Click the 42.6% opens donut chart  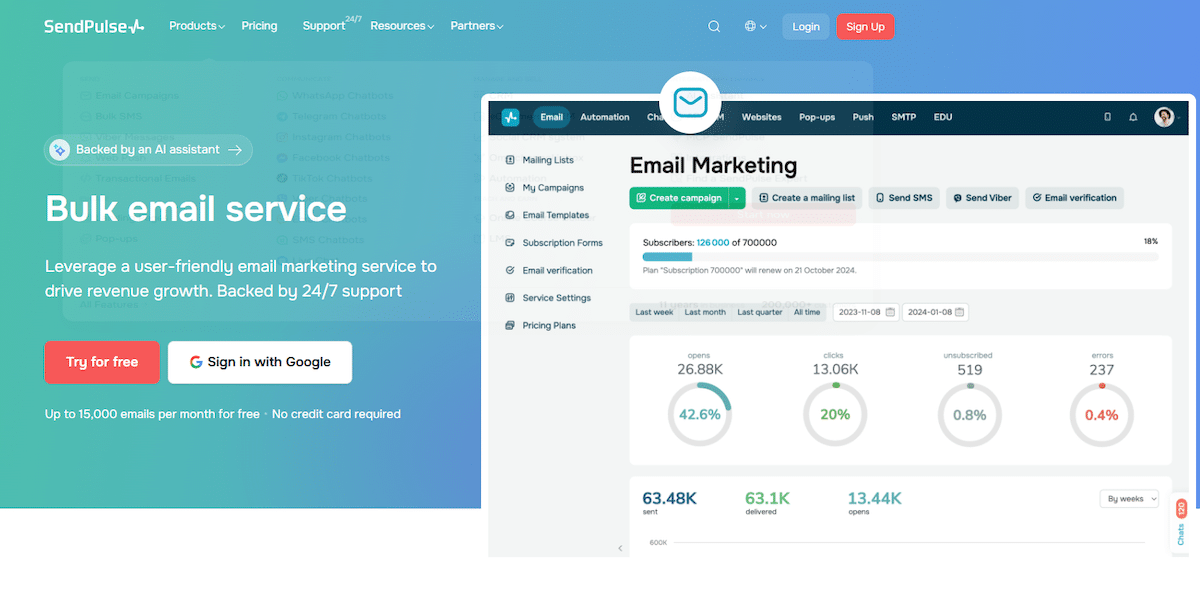[700, 414]
